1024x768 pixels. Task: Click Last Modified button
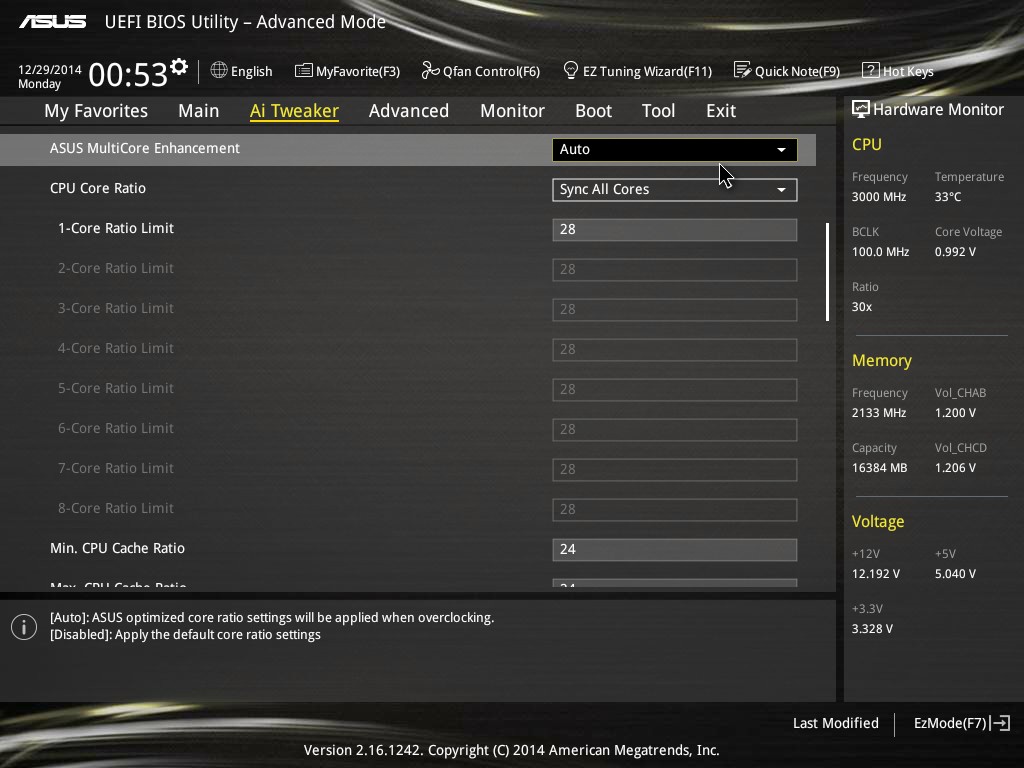(x=835, y=723)
